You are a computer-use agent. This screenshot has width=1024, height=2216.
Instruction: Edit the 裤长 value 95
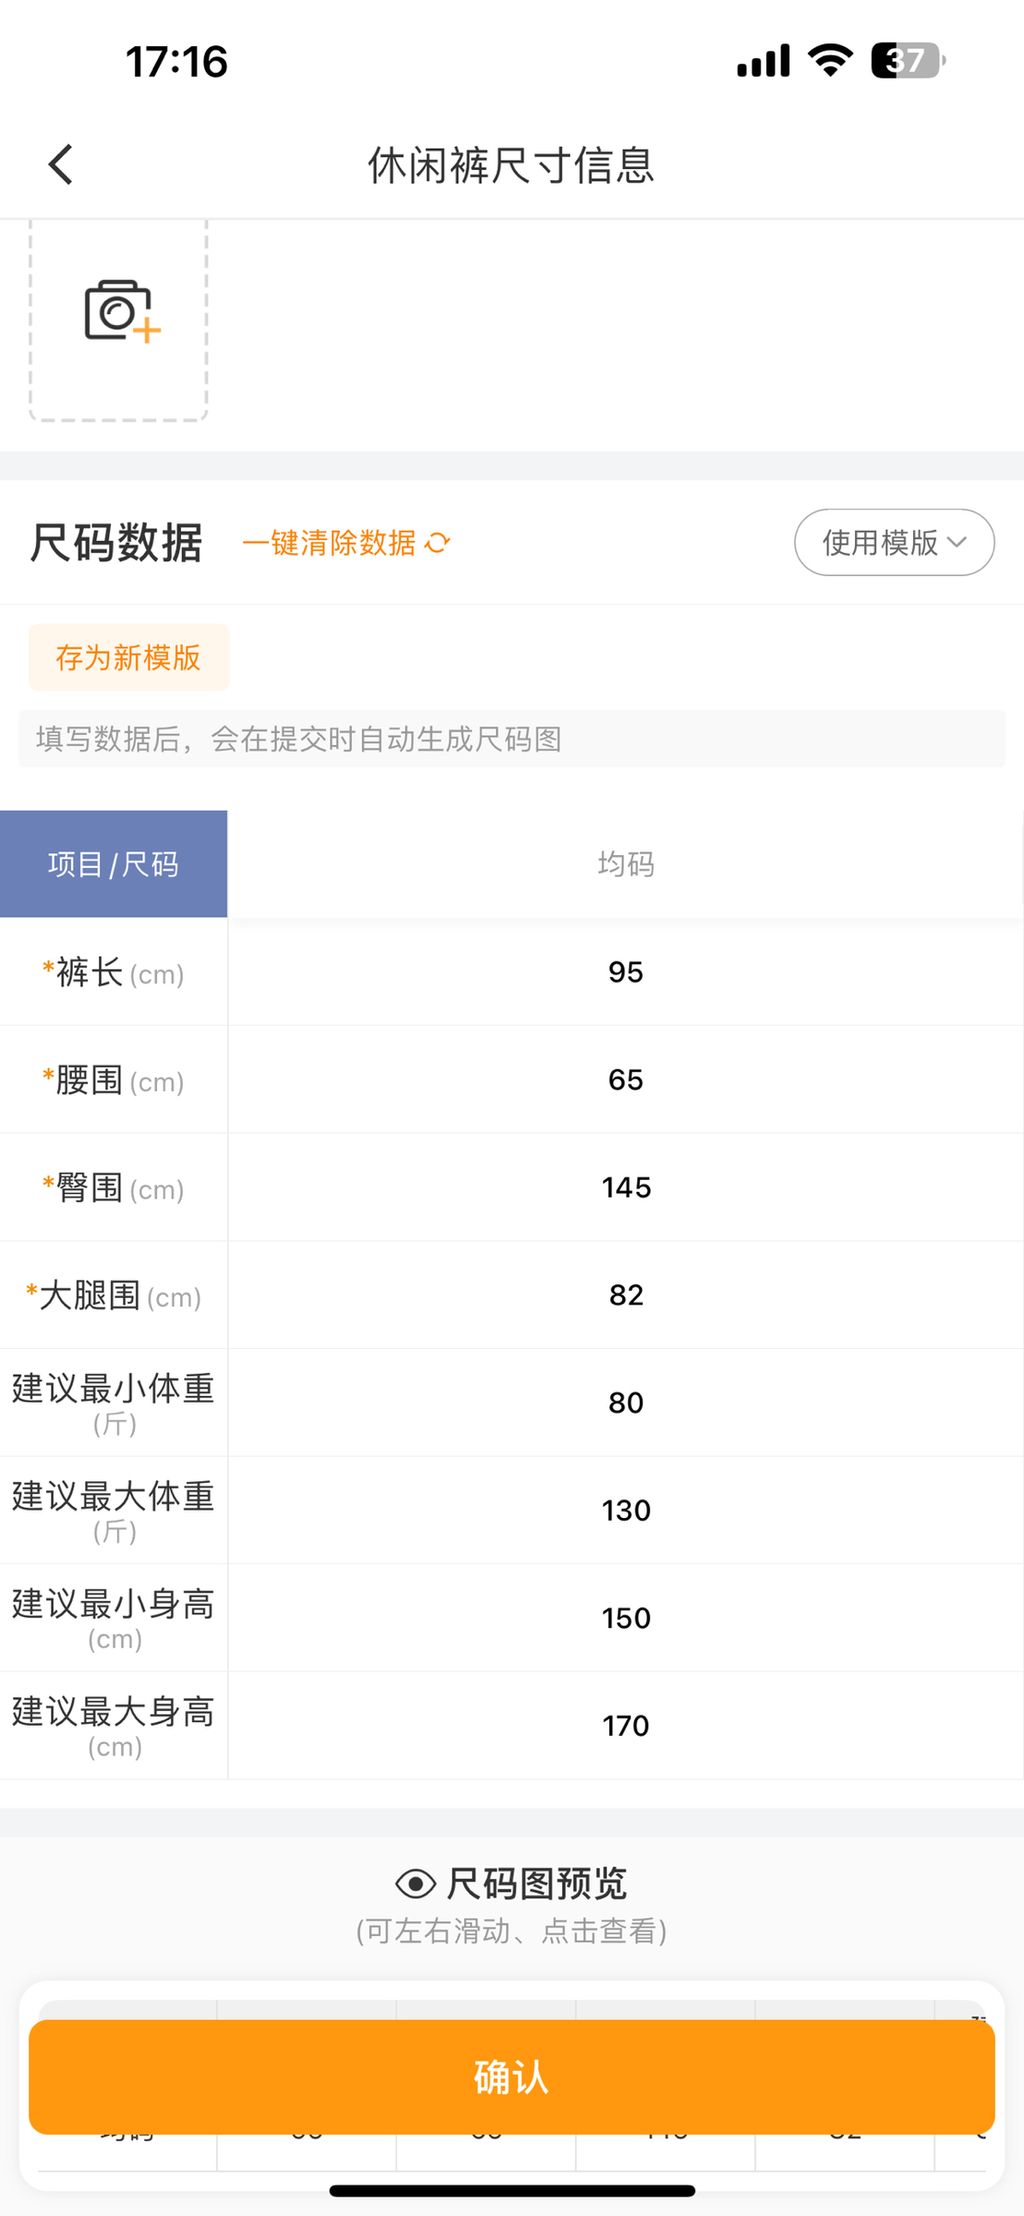tap(626, 972)
